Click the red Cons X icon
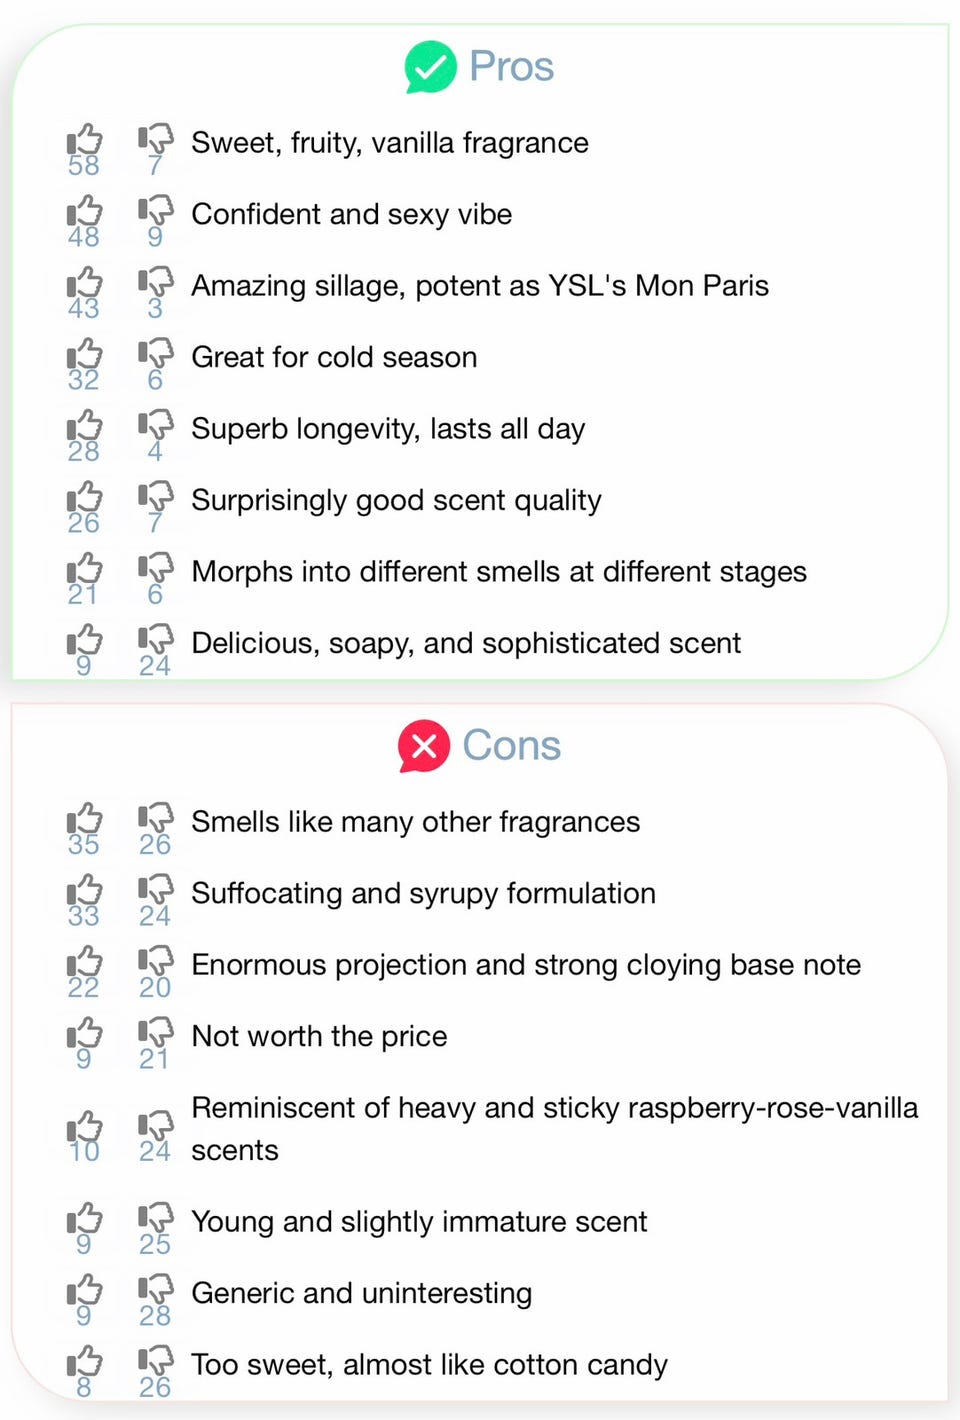Image resolution: width=960 pixels, height=1420 pixels. click(x=424, y=746)
